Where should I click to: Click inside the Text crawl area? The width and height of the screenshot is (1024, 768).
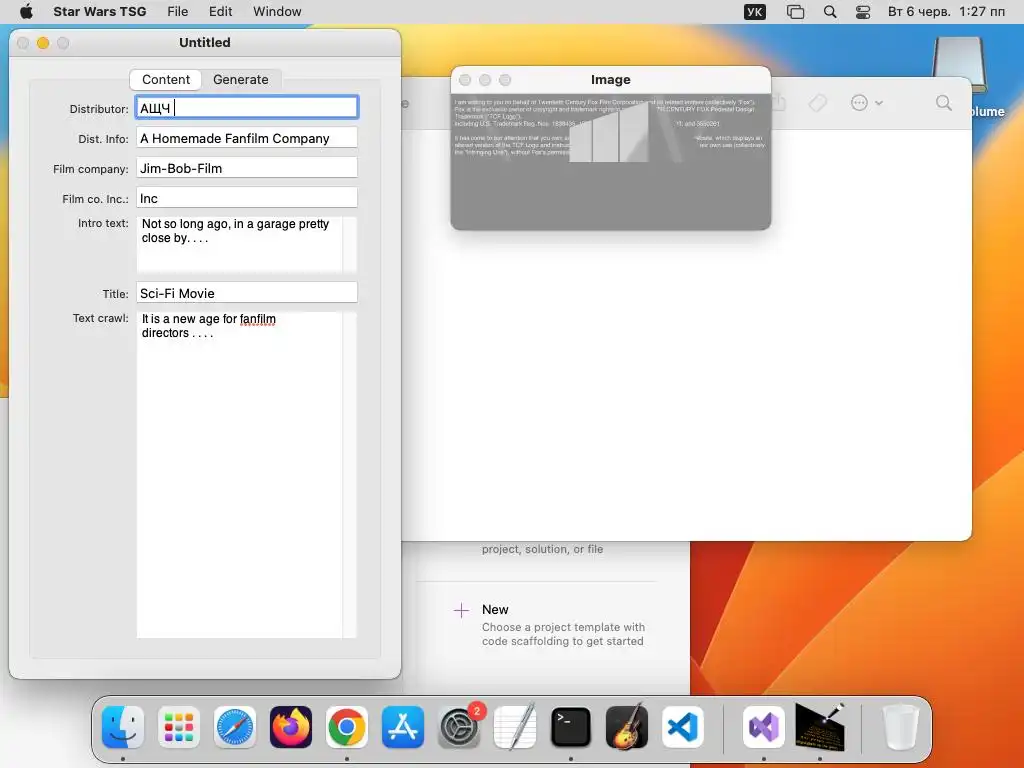(239, 475)
